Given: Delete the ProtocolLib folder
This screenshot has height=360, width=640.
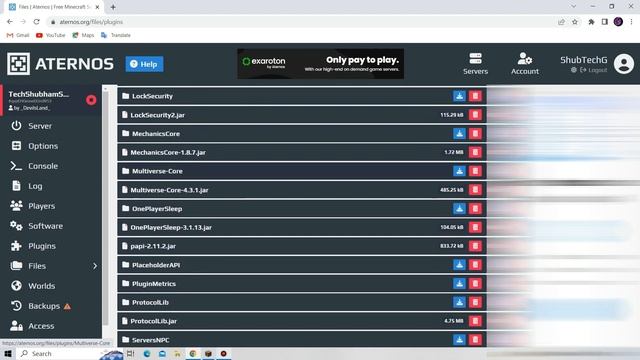Looking at the screenshot, I should point(475,302).
